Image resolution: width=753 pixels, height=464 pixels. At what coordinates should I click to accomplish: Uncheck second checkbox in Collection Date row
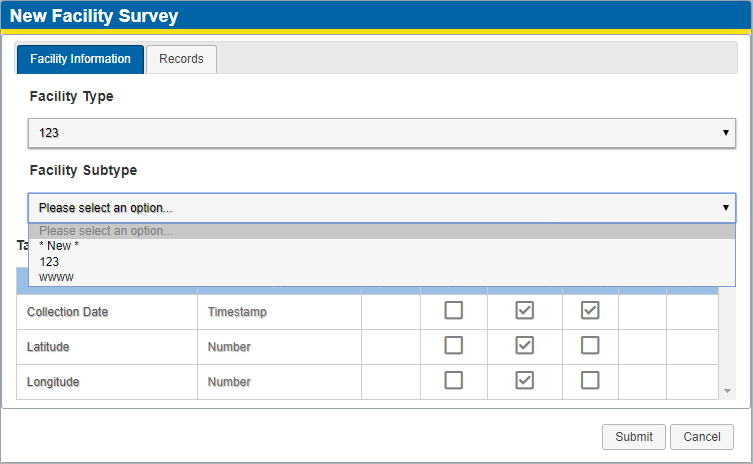click(524, 310)
